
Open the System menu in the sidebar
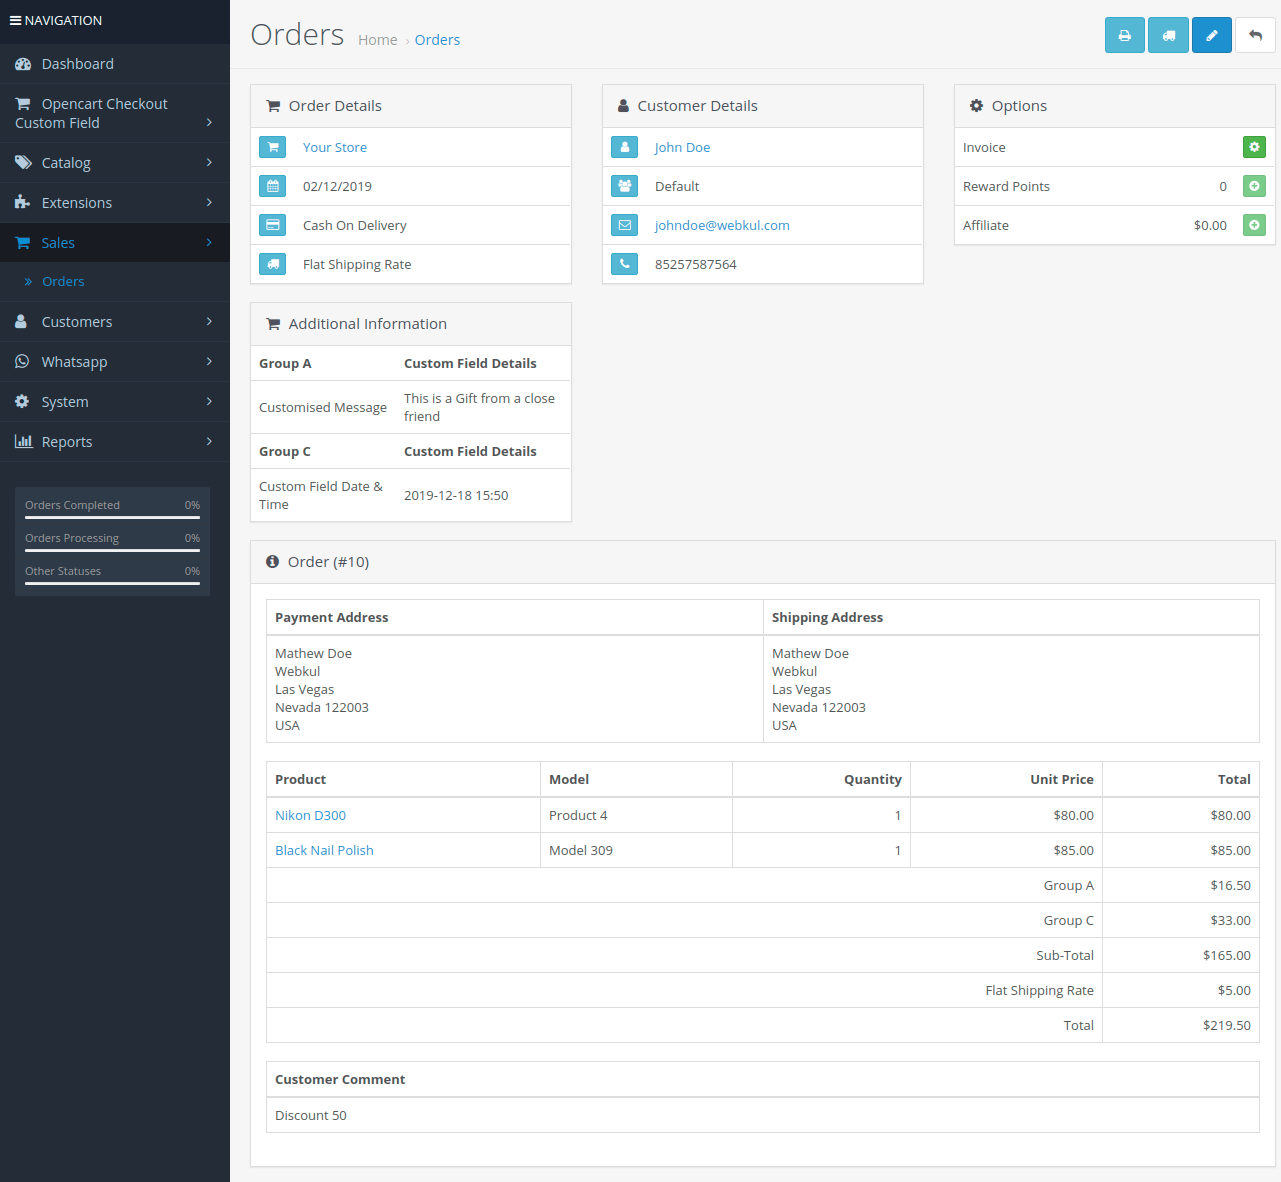tap(65, 401)
